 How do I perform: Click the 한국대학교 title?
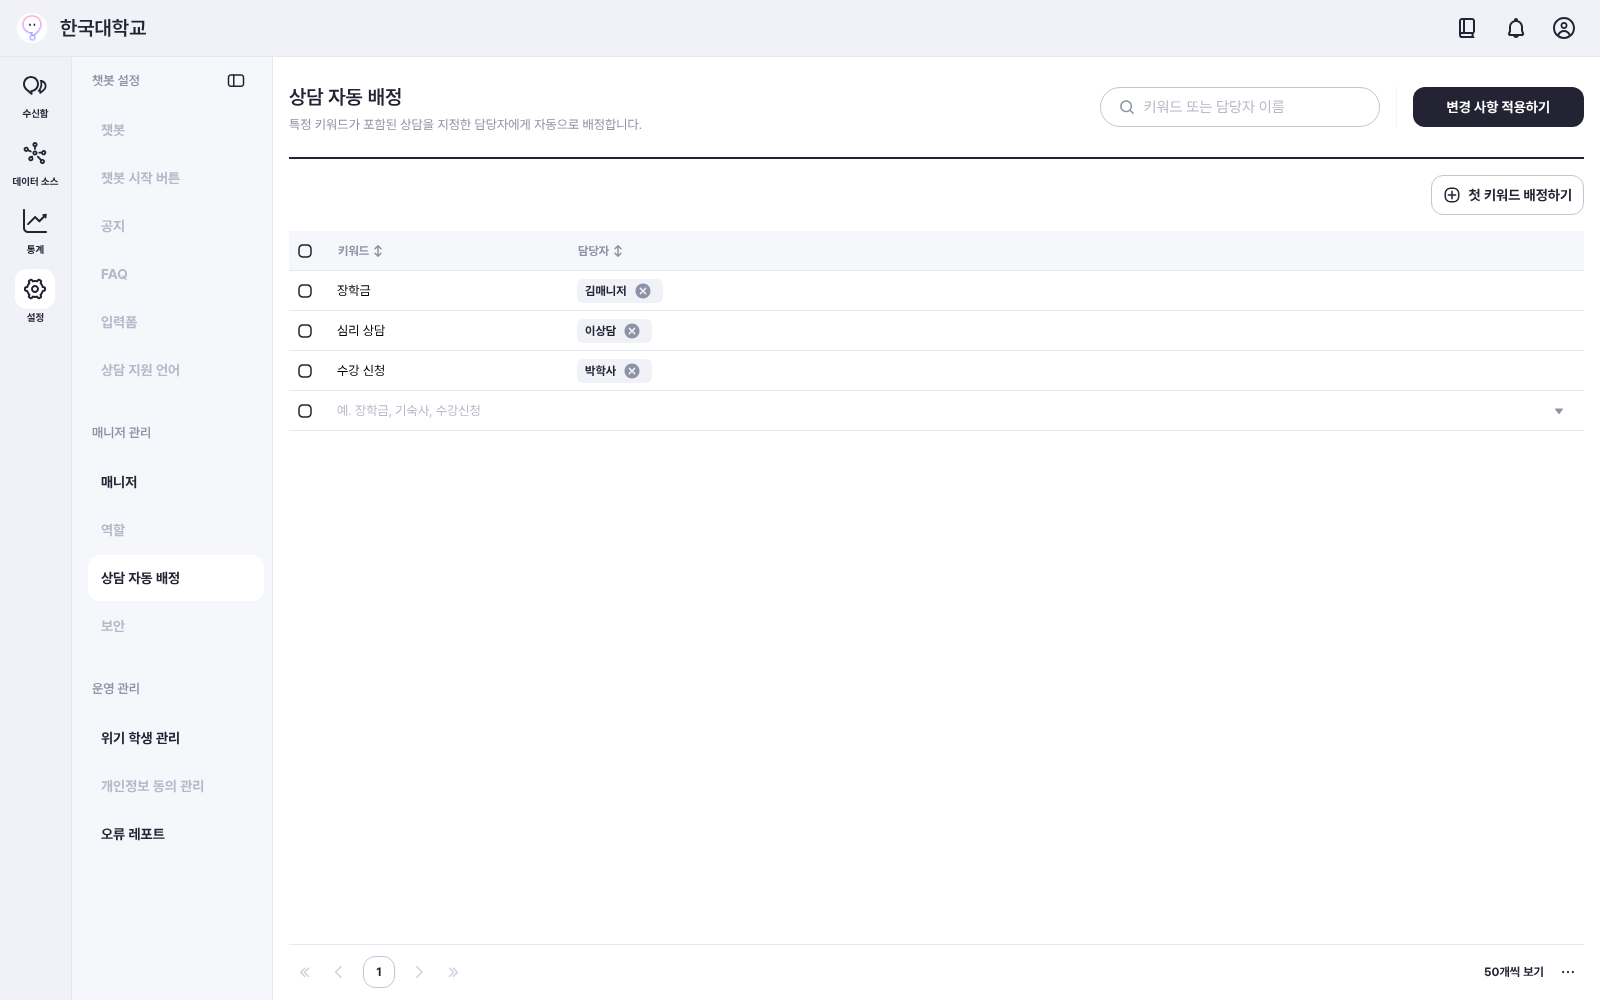(103, 28)
